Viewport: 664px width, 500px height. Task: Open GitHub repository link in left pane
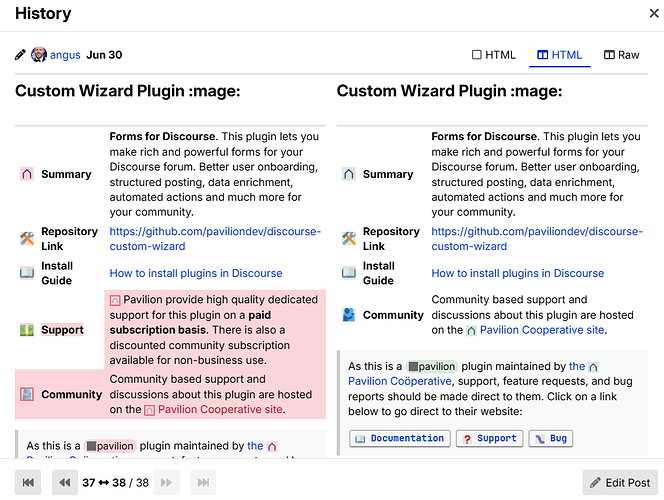click(x=215, y=239)
